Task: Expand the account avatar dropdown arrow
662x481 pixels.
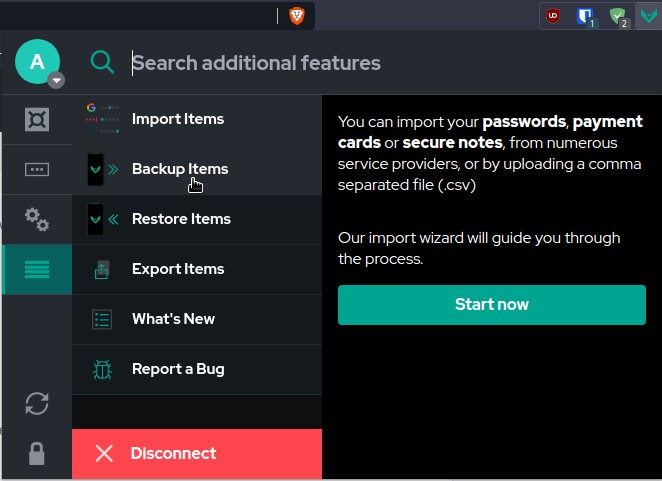Action: (57, 81)
